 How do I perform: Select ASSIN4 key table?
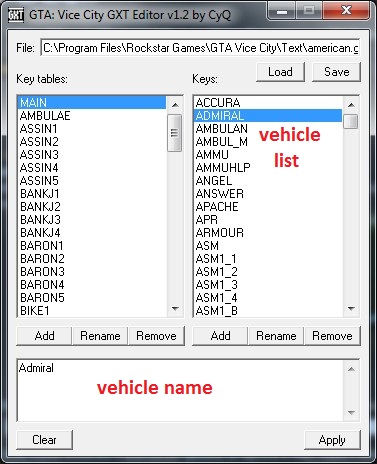tap(92, 167)
